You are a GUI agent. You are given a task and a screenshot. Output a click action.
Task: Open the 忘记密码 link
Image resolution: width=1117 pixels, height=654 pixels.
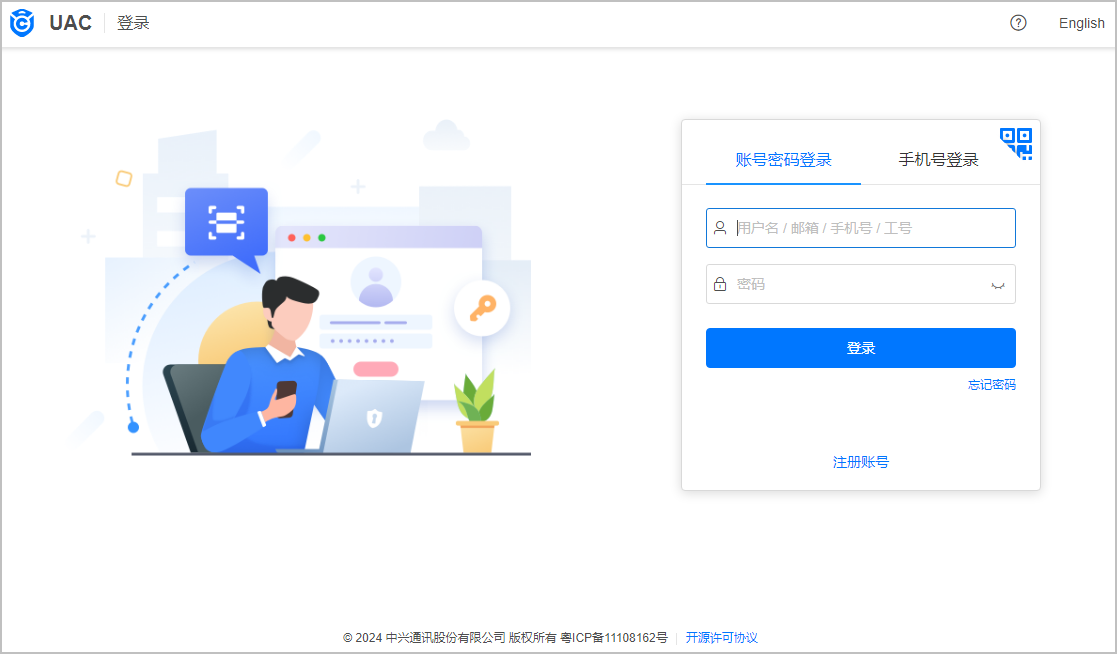[x=992, y=385]
